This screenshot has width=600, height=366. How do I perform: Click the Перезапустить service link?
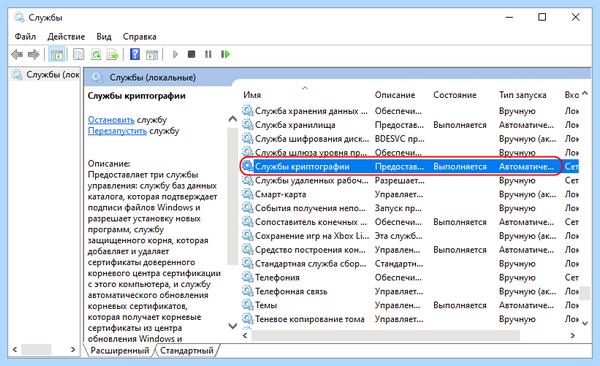click(x=117, y=131)
